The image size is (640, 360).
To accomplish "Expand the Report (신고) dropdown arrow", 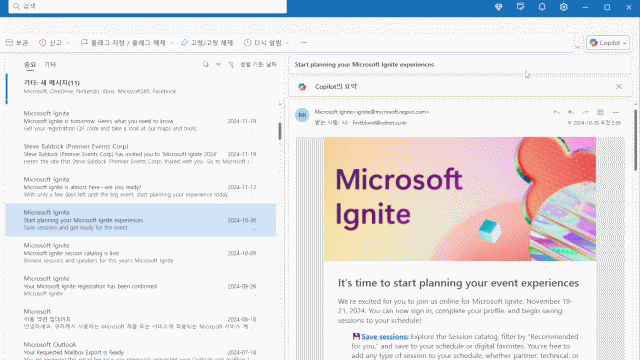I will pyautogui.click(x=68, y=43).
